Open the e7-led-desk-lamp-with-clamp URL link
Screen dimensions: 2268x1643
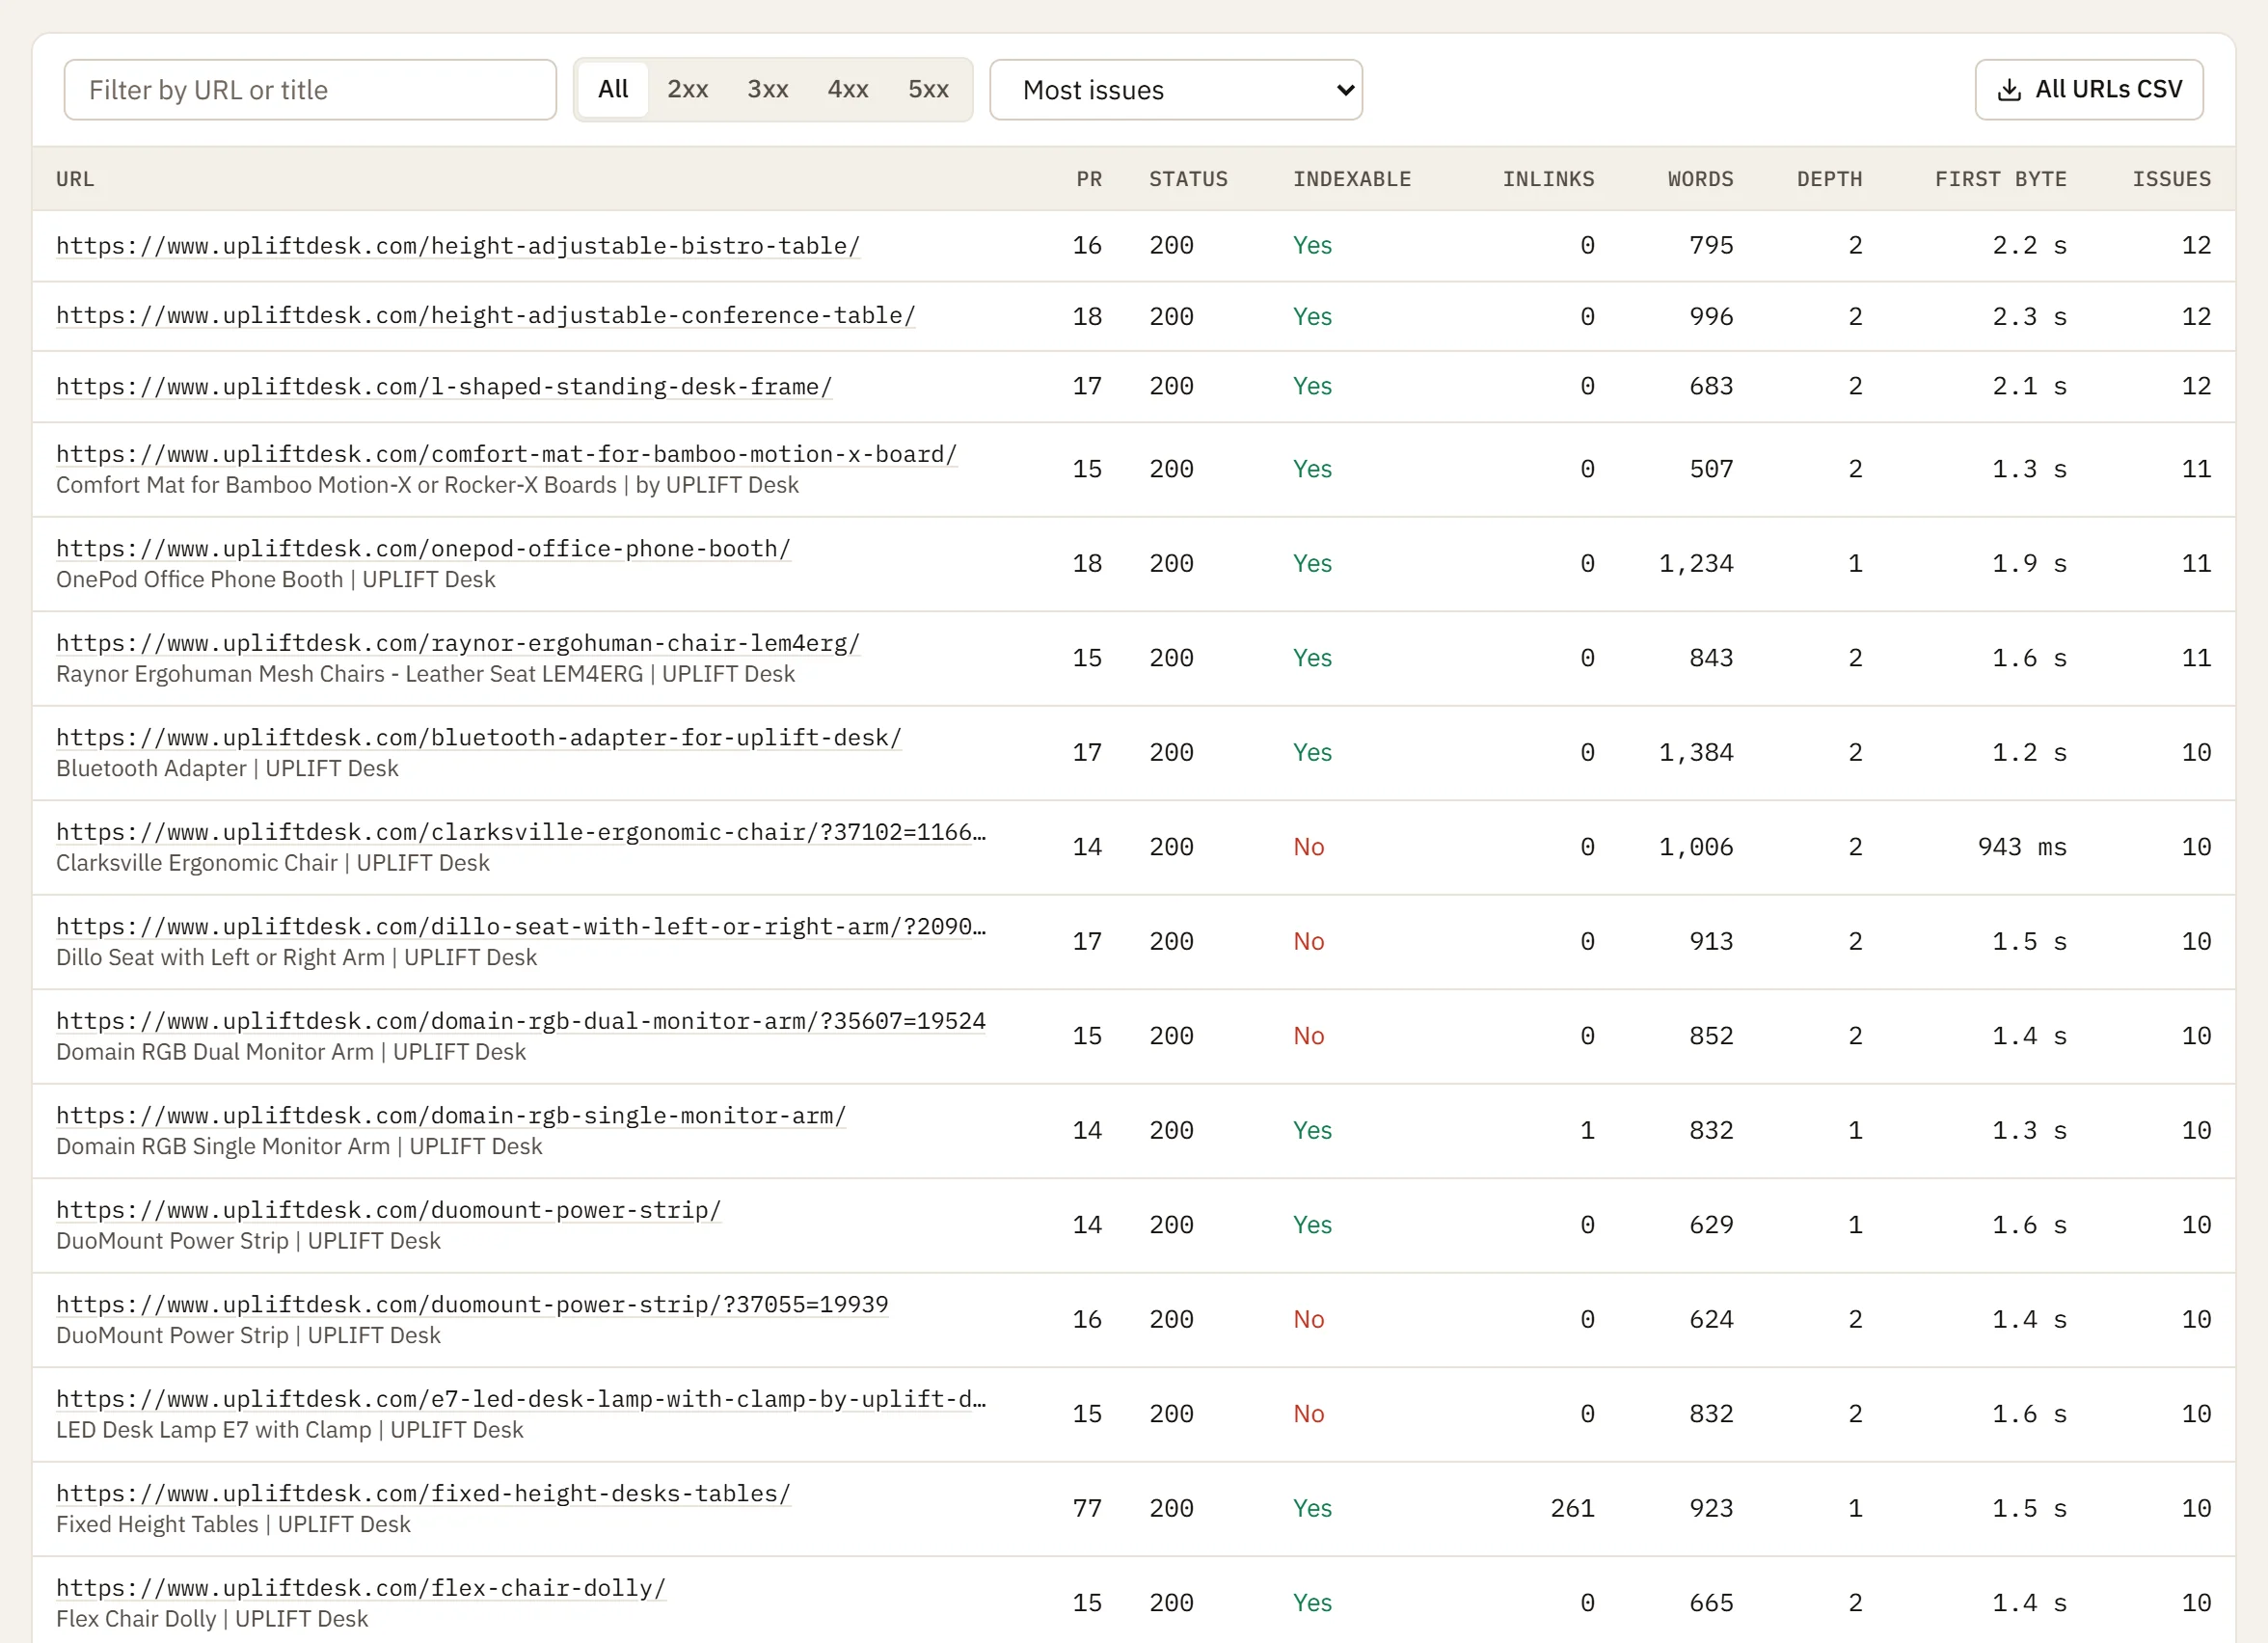coord(521,1399)
